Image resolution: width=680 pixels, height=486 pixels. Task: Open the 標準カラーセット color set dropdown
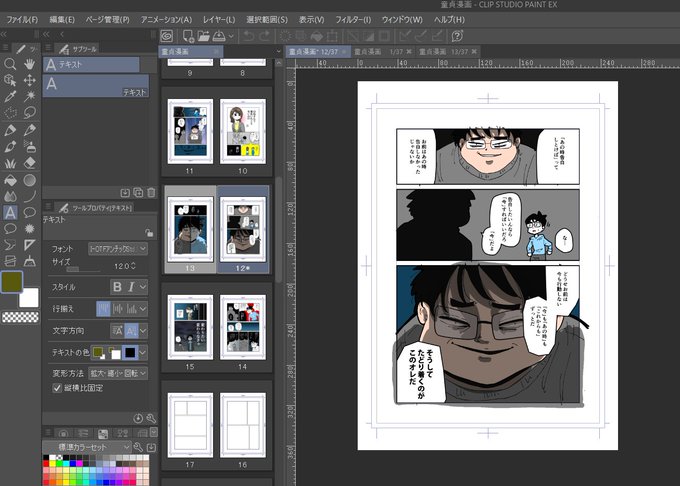click(x=87, y=447)
